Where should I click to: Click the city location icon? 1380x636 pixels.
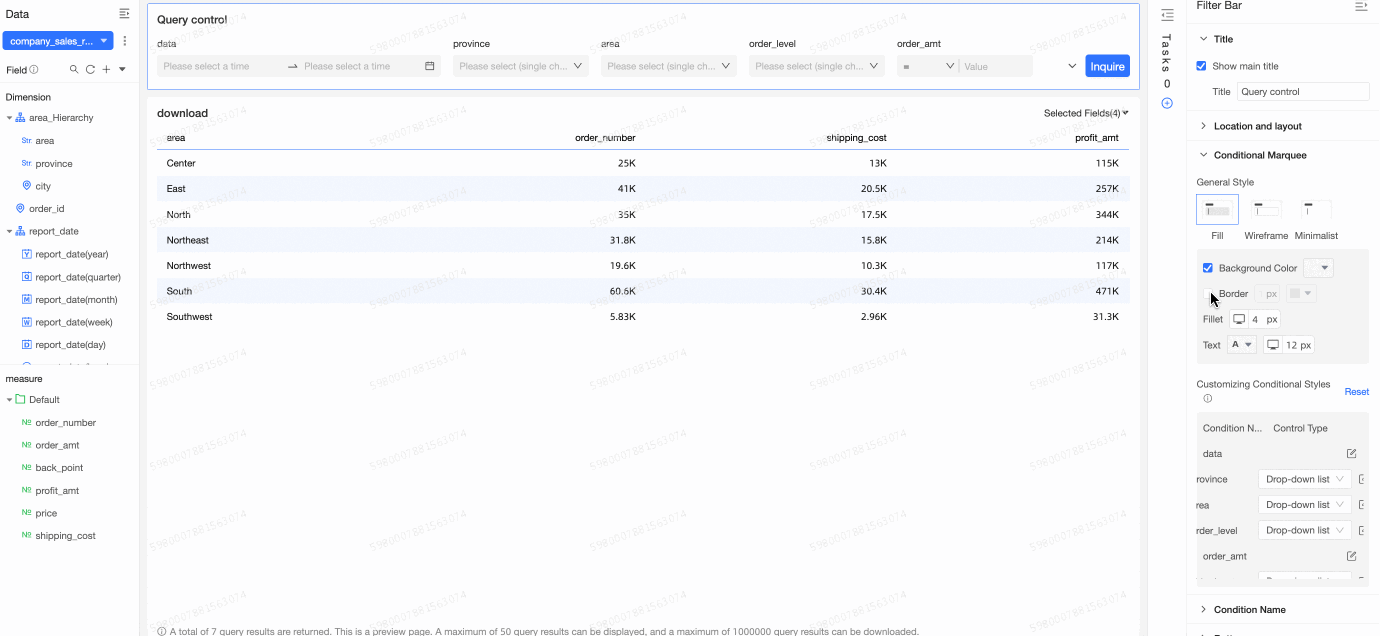coord(26,186)
